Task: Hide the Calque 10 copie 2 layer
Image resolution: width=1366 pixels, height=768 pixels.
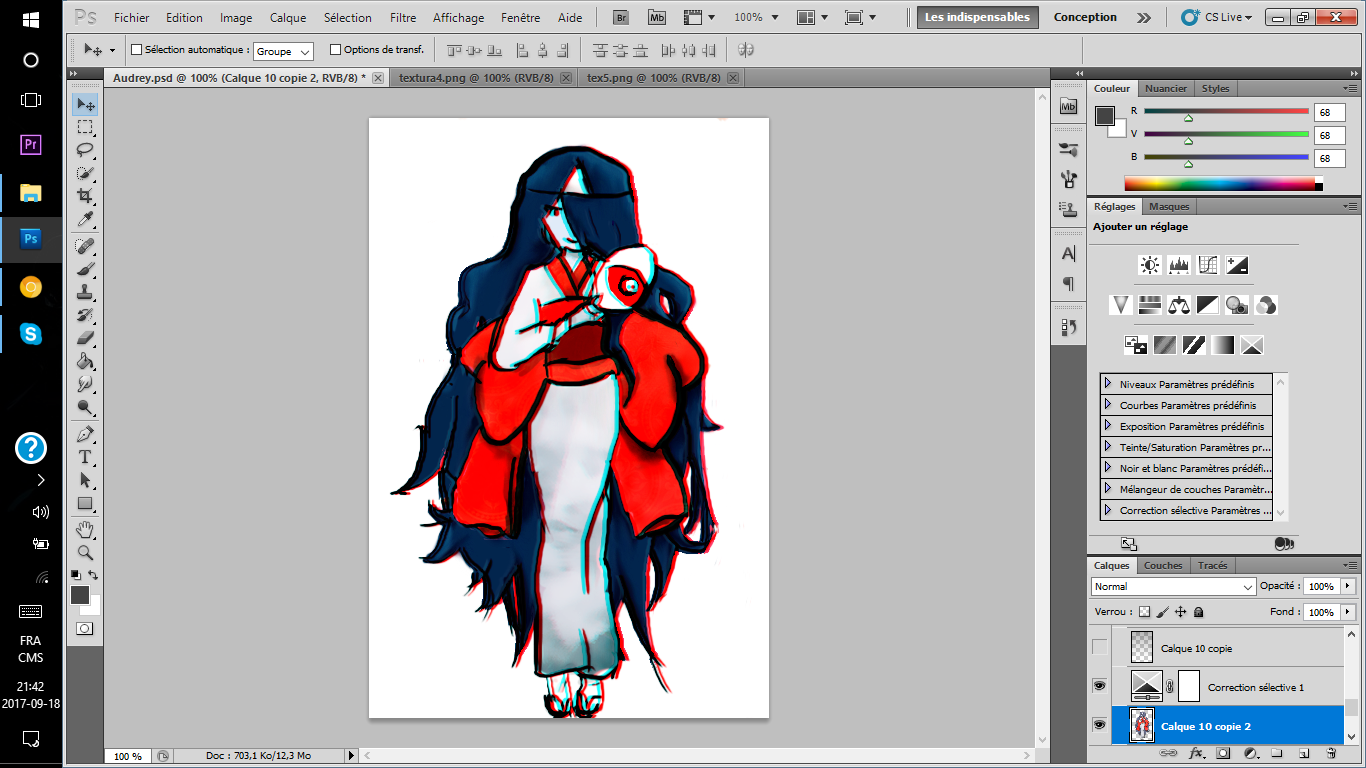Action: click(1100, 725)
